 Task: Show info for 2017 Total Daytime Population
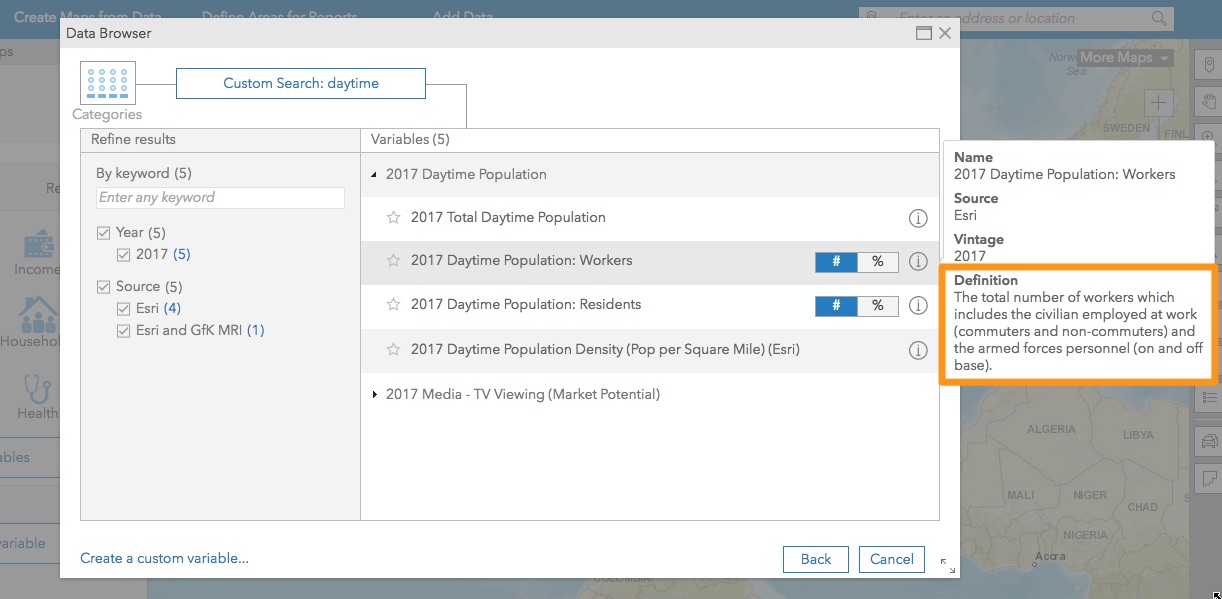(x=917, y=218)
